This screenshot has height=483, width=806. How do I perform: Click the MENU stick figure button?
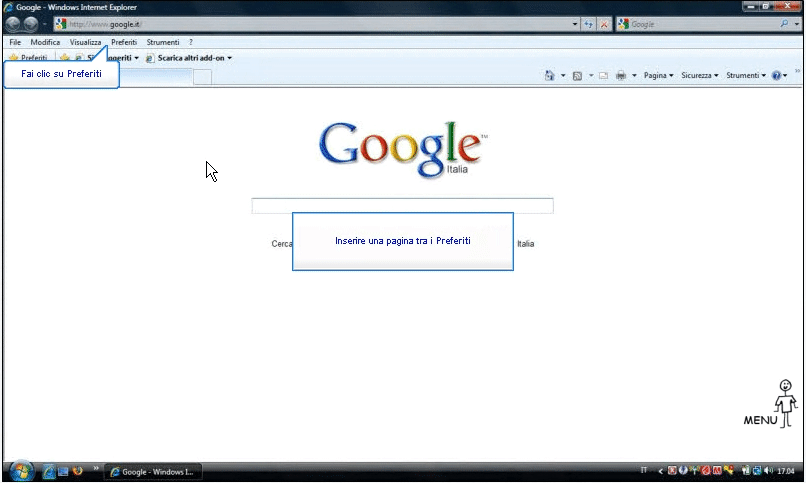[771, 404]
